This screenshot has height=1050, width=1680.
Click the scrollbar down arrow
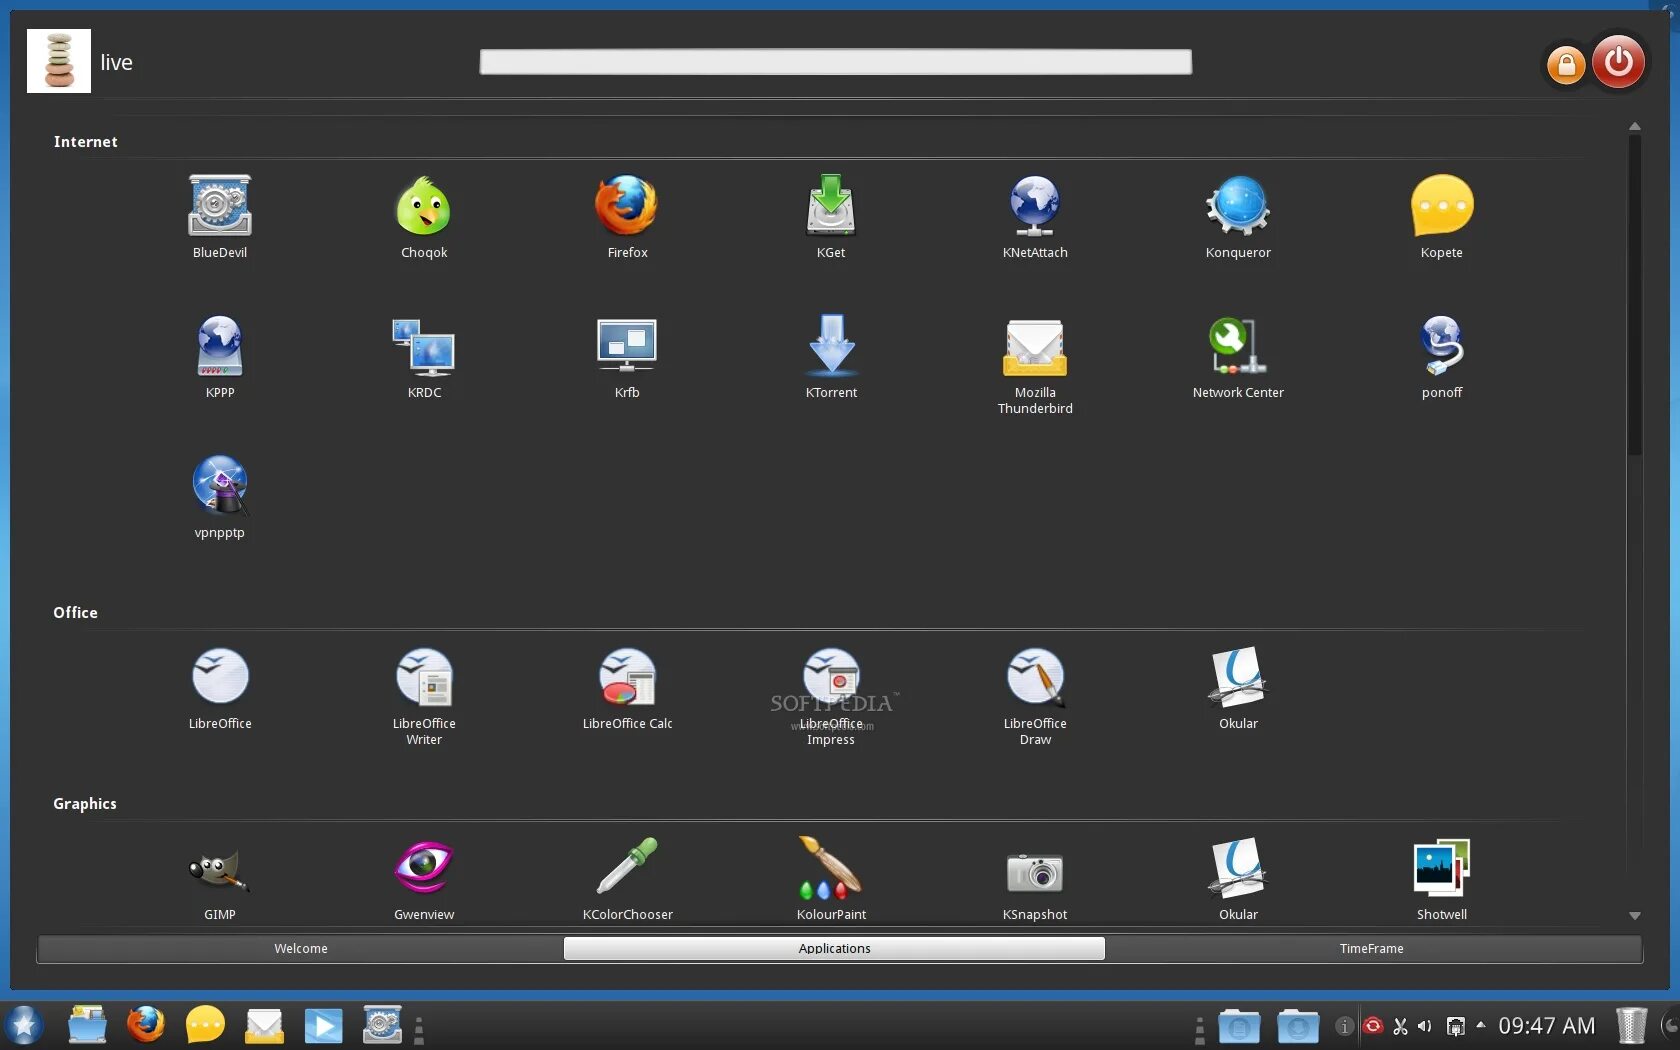pyautogui.click(x=1635, y=916)
